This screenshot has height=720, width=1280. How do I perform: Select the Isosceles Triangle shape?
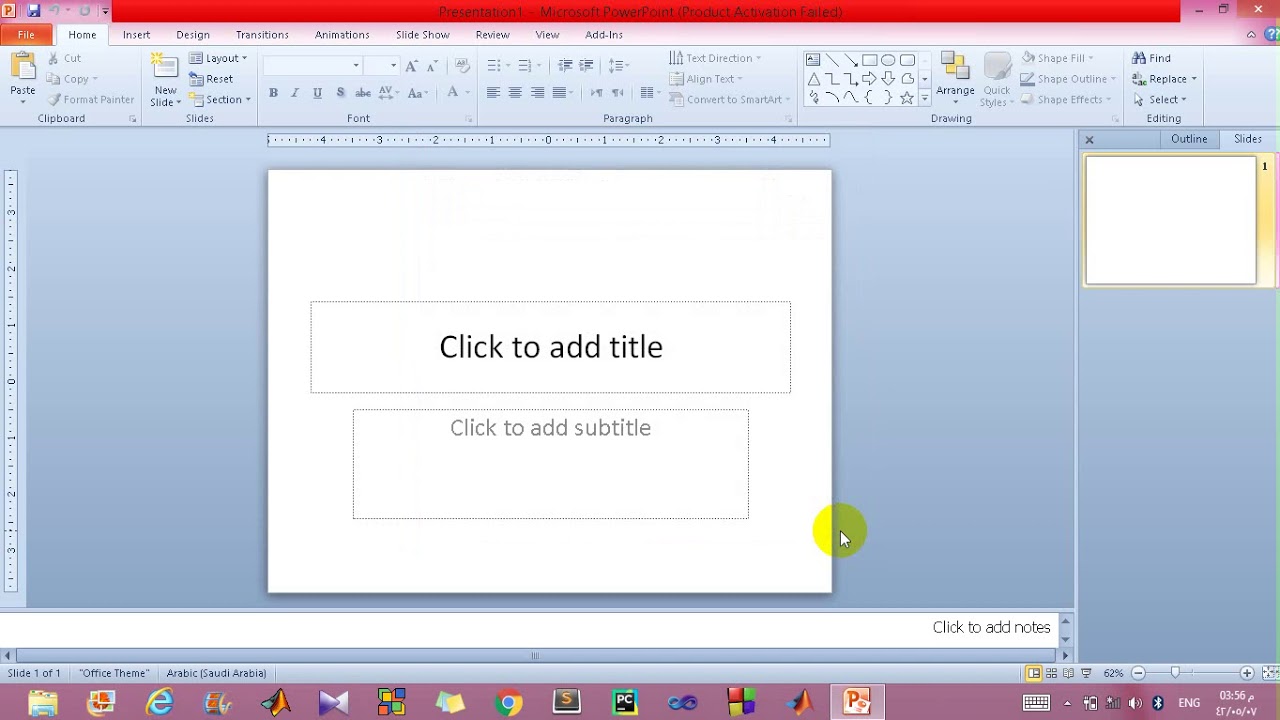coord(813,79)
